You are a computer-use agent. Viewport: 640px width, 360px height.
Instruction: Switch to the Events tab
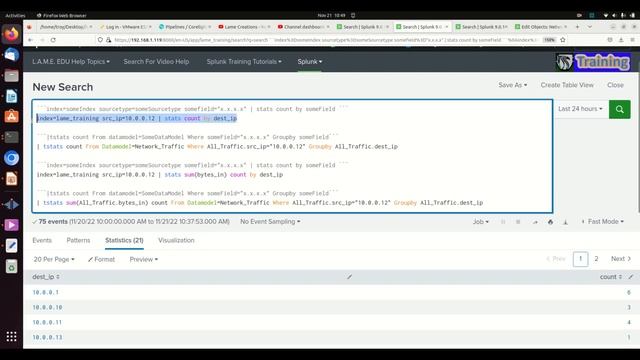(x=42, y=240)
